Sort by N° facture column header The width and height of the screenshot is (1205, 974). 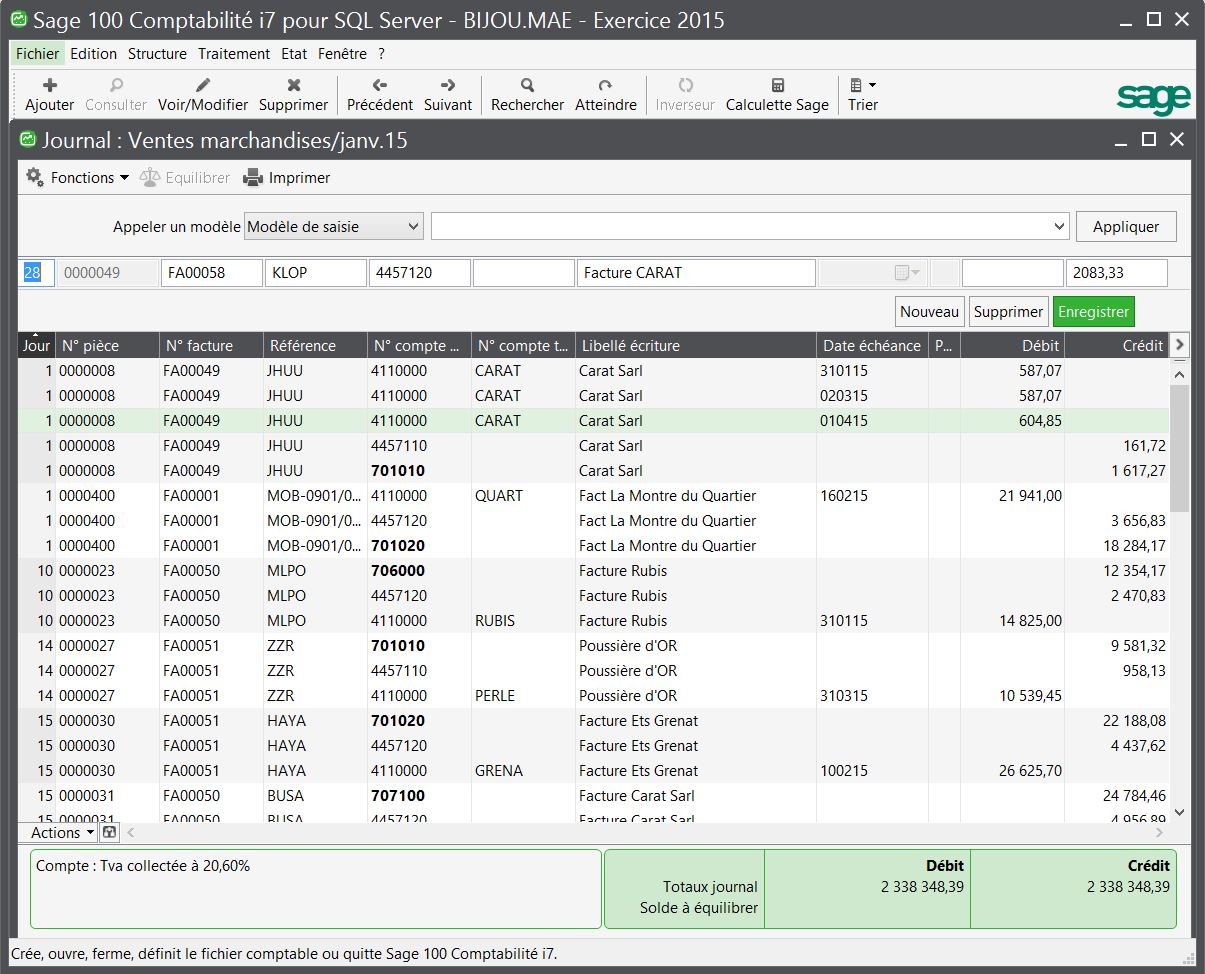(212, 345)
